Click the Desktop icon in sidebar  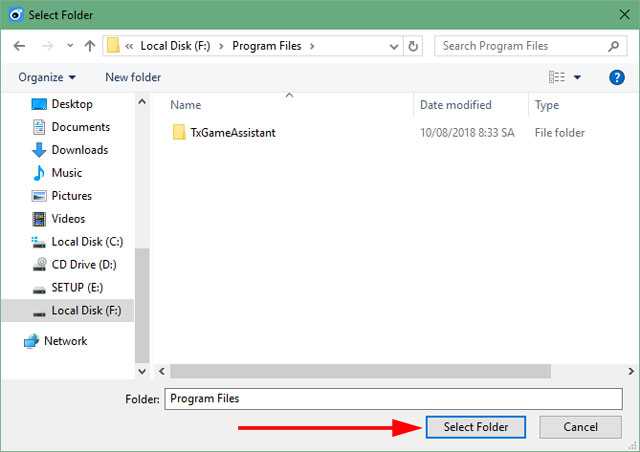tap(39, 105)
